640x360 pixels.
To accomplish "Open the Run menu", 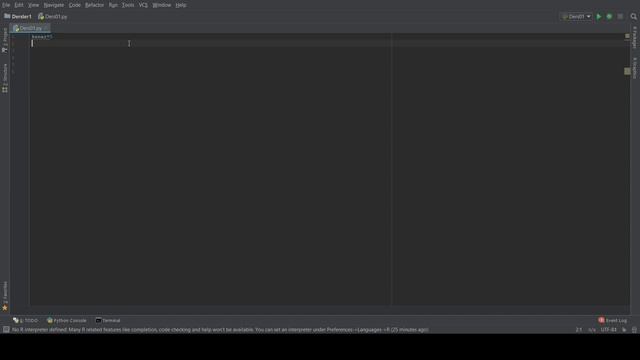I will pos(113,5).
